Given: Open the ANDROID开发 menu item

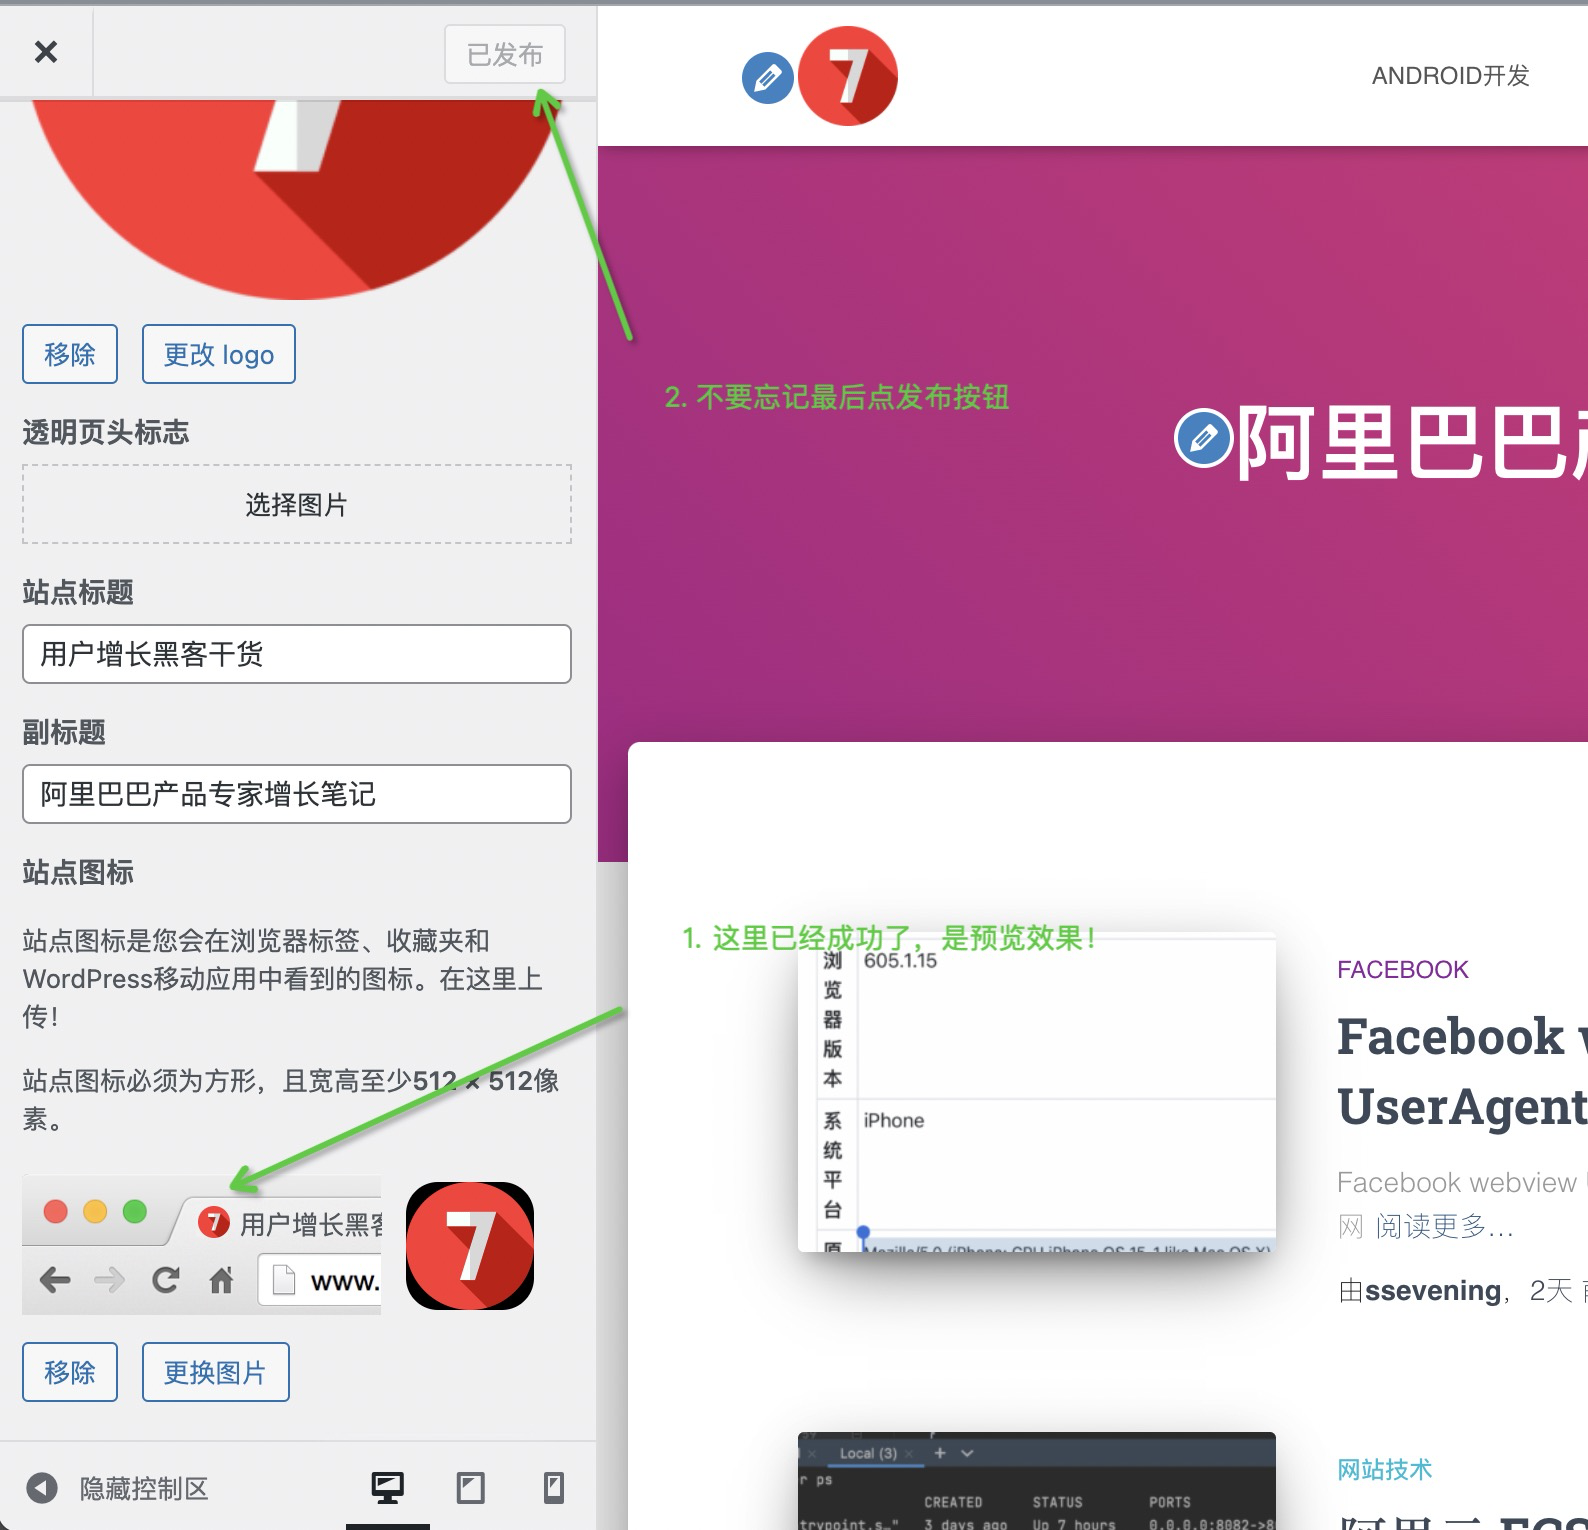Looking at the screenshot, I should tap(1451, 76).
